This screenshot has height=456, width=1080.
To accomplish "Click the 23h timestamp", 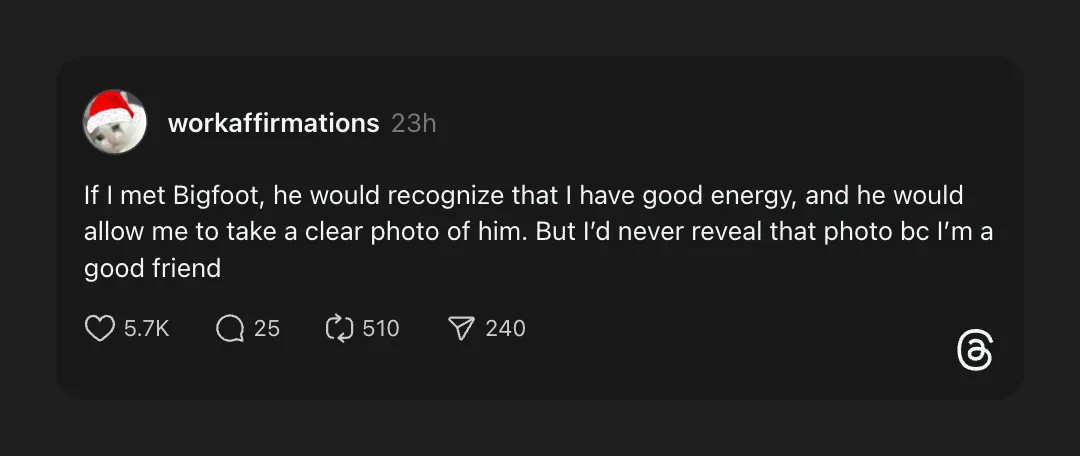I will click(413, 123).
